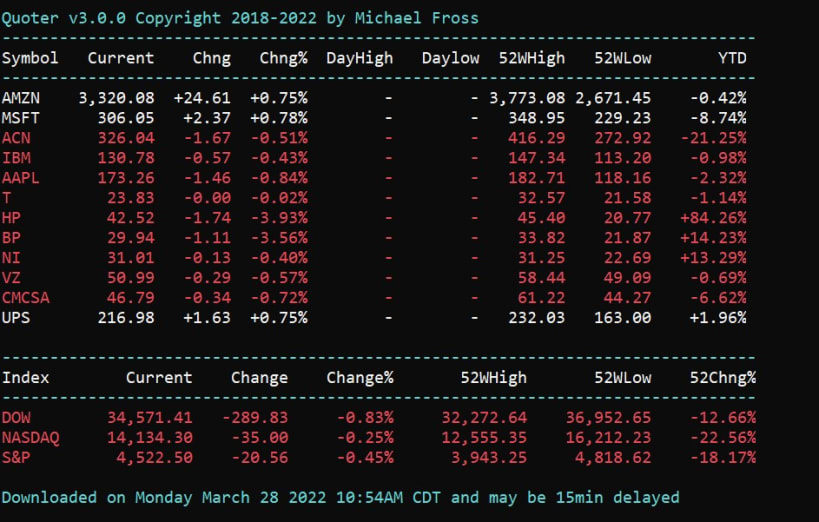Select the AMZN symbol
Viewport: 819px width, 522px height.
tap(20, 98)
